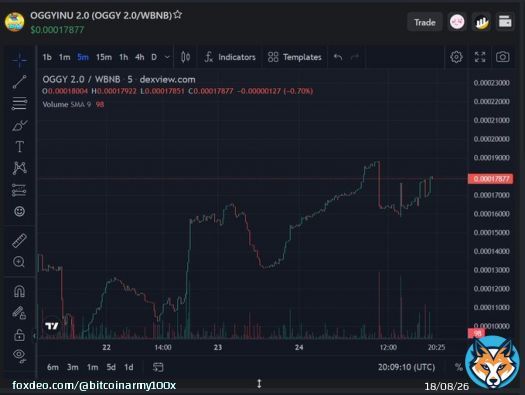Switch to the 1b interval

click(x=47, y=57)
